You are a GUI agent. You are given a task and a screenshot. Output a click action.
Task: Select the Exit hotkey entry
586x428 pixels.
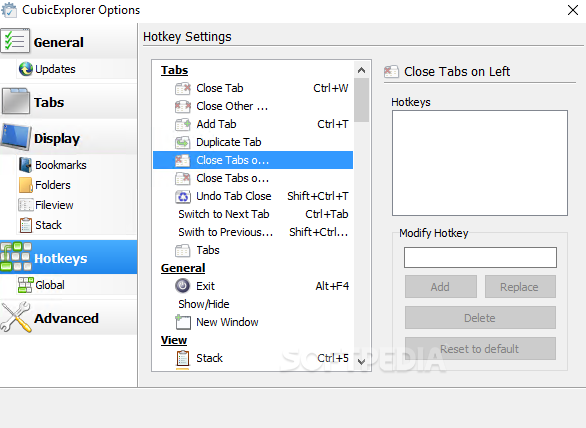point(253,286)
